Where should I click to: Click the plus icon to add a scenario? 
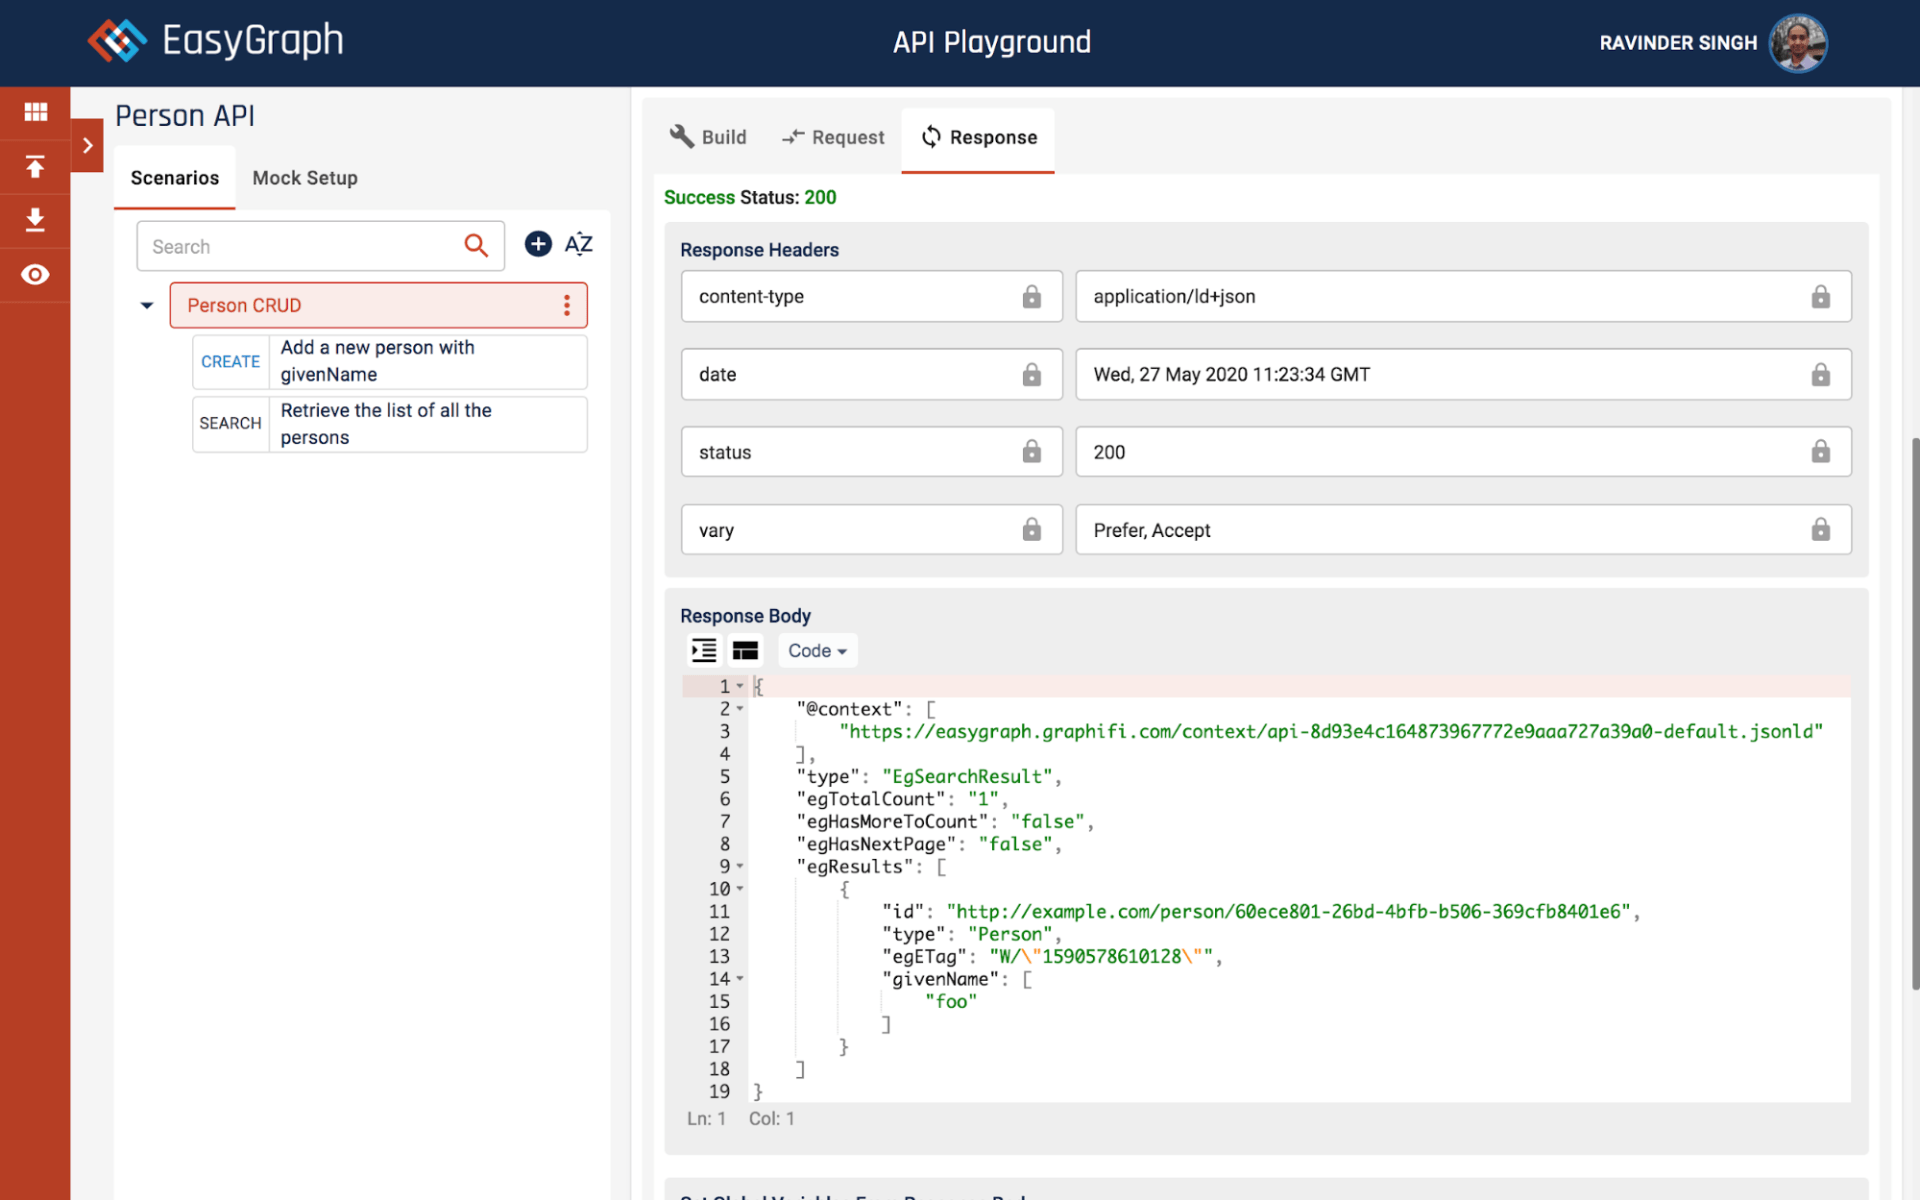click(538, 244)
